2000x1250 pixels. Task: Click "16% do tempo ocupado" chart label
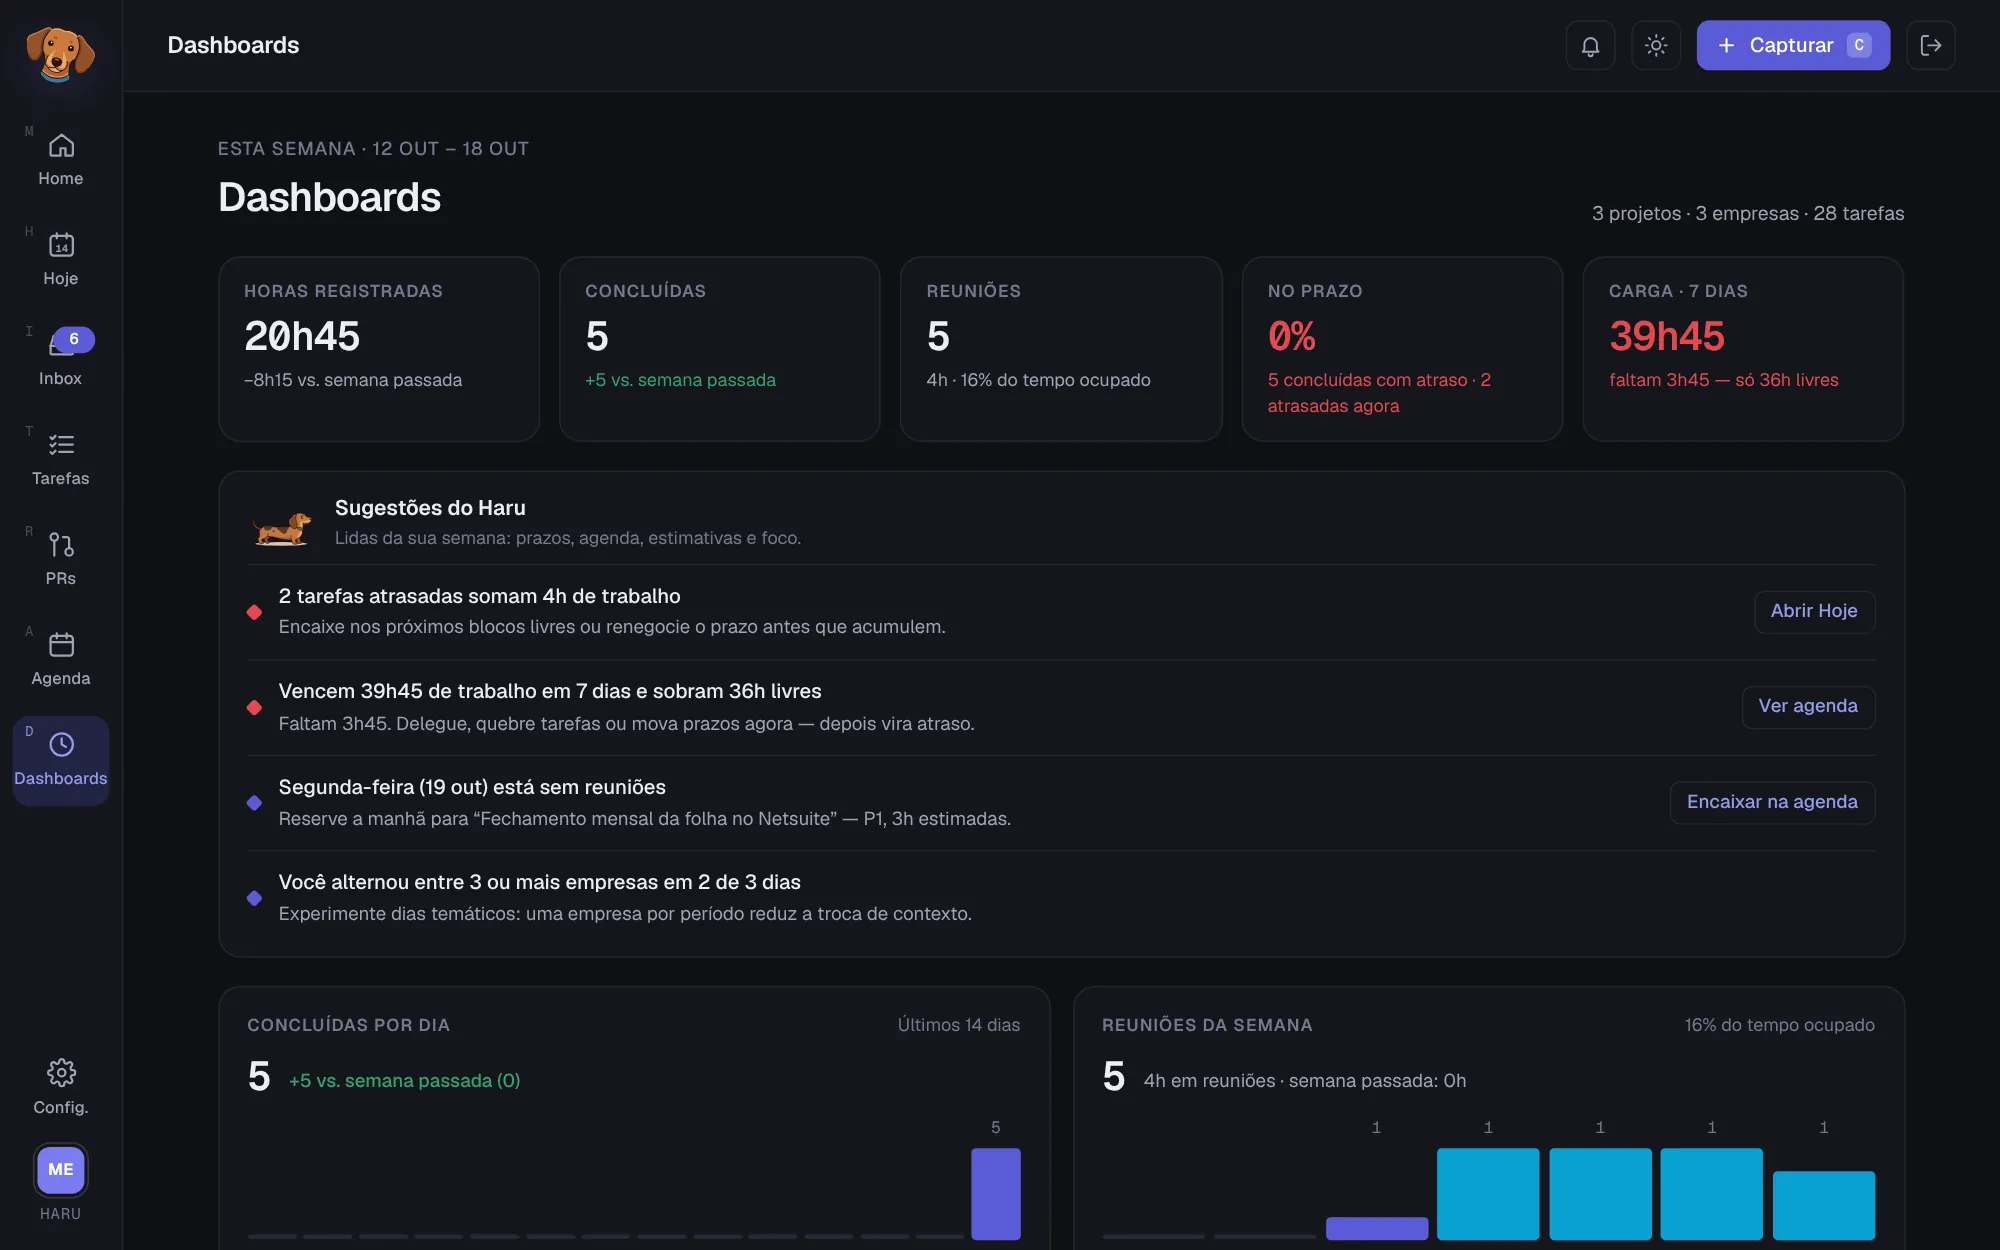pos(1780,1025)
